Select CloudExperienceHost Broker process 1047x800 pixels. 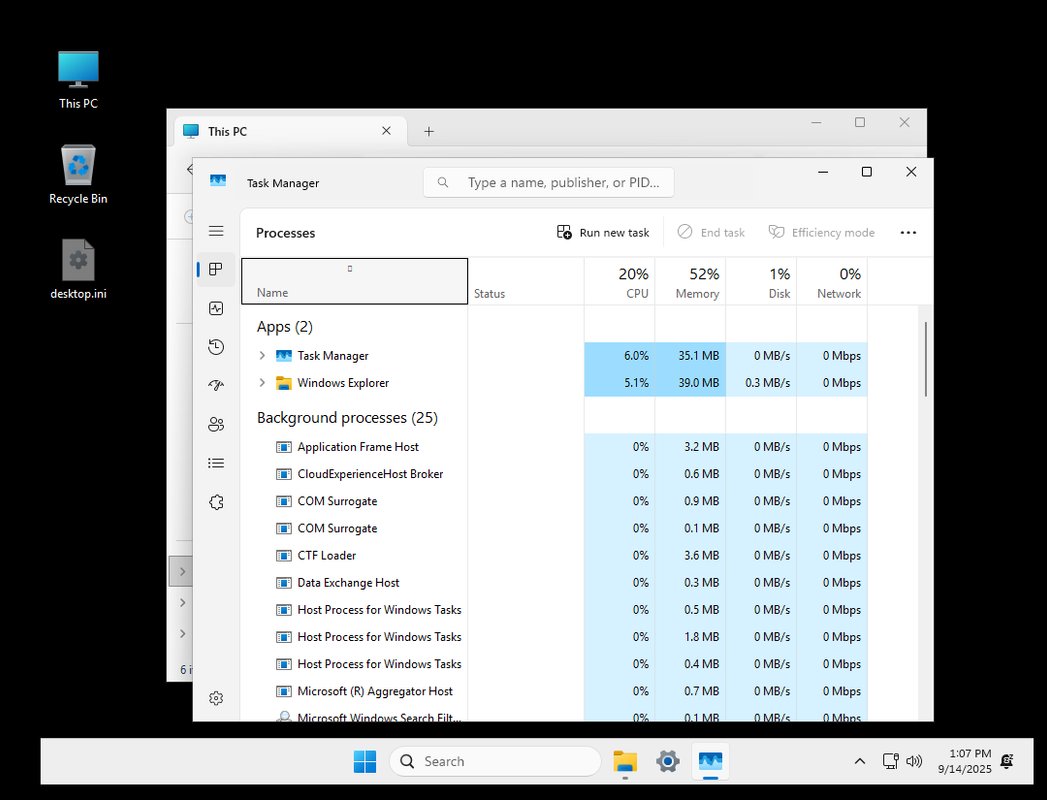point(554,474)
